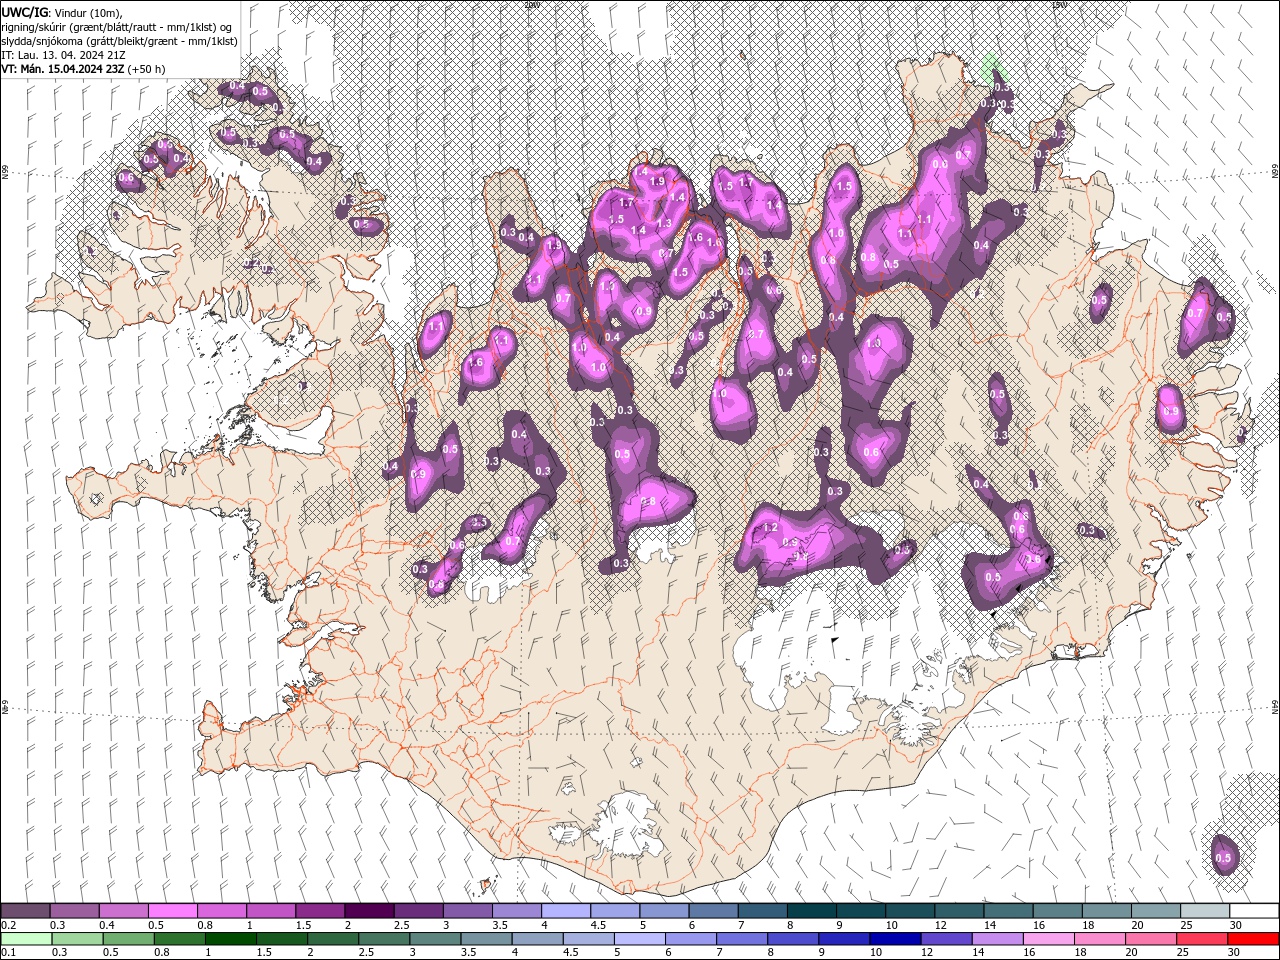
Task: Click the coral red 25 swatch in lower legend
Action: (1201, 939)
